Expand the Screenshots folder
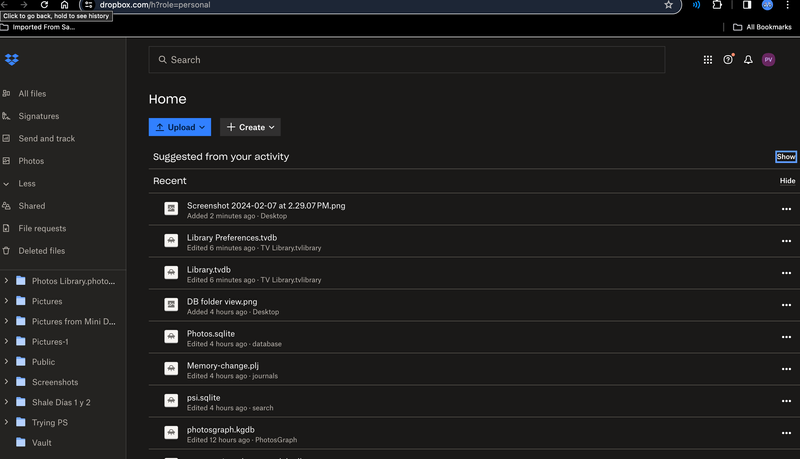The image size is (800, 459). tap(6, 381)
